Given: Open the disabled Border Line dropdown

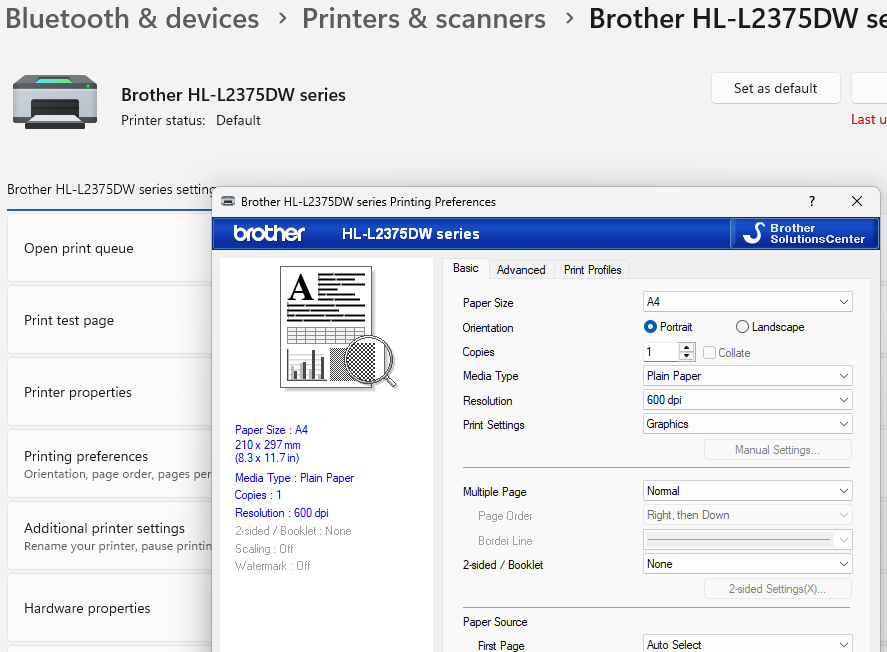Looking at the screenshot, I should tap(747, 539).
